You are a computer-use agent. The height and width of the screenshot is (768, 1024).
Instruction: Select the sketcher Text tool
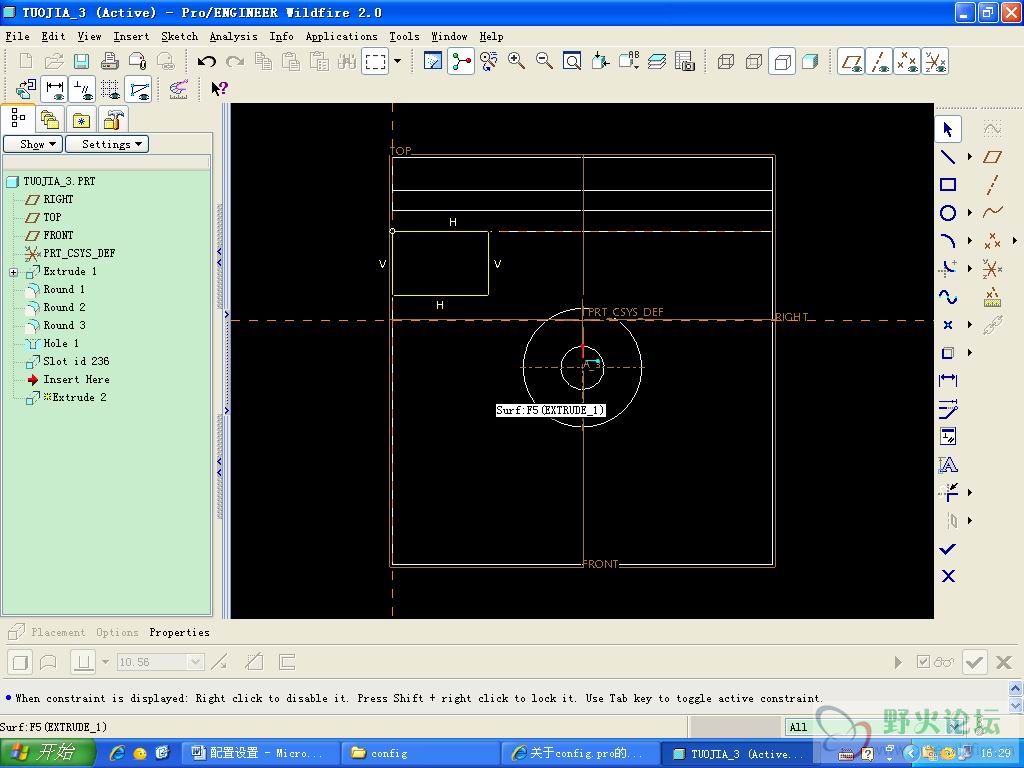(948, 465)
